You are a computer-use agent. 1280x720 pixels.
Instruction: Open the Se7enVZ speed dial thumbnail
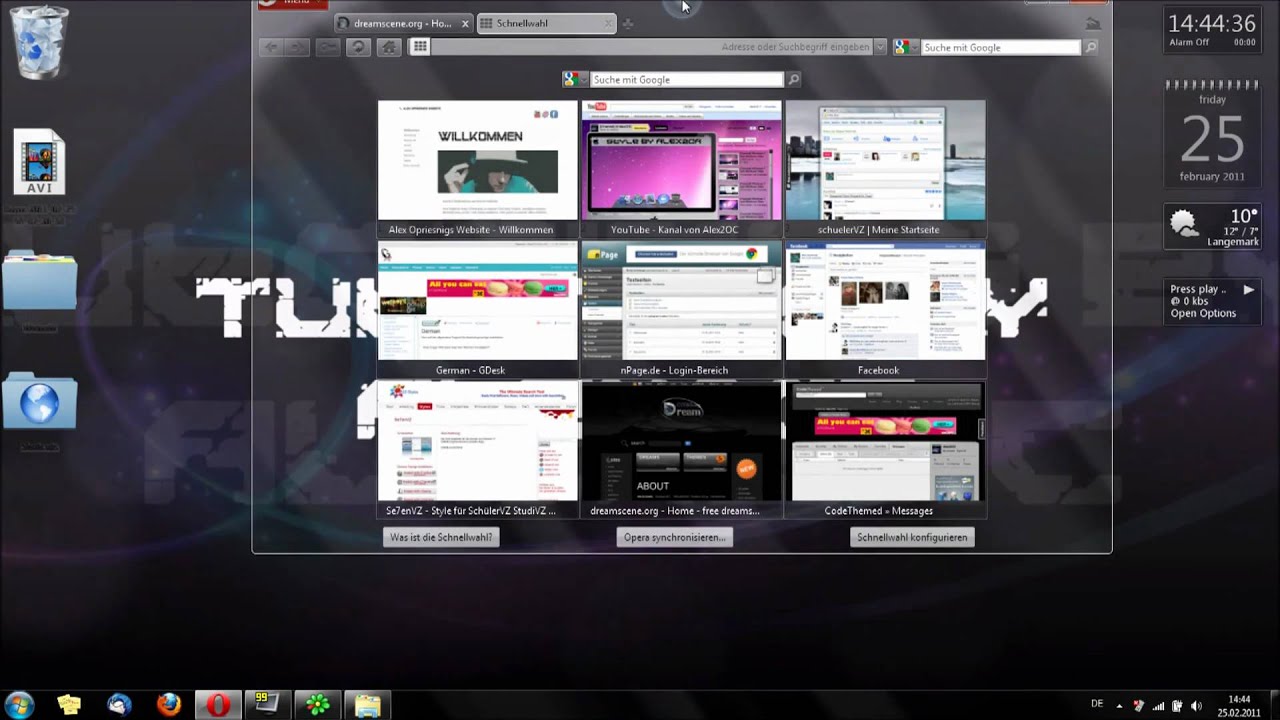coord(477,449)
